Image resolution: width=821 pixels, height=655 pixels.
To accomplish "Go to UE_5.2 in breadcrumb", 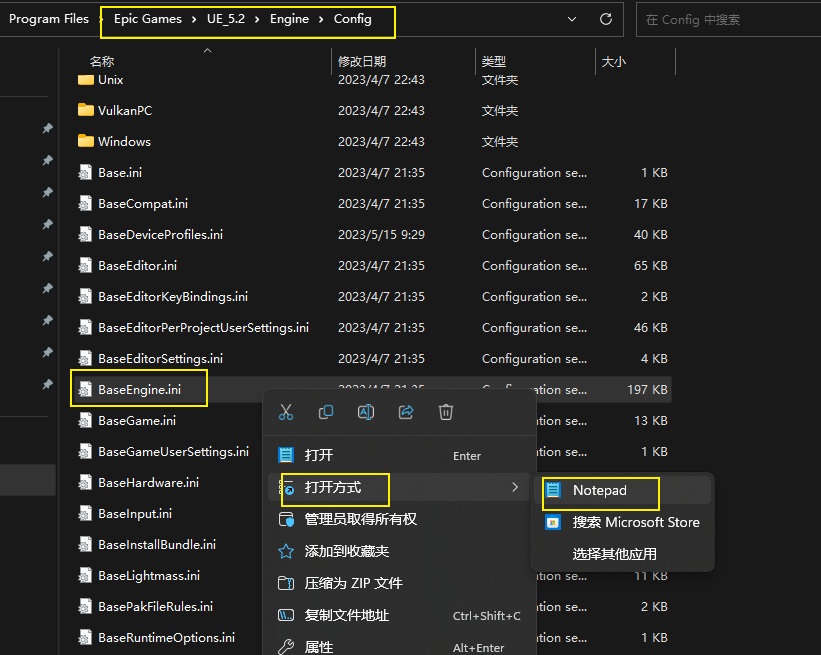I will point(226,19).
